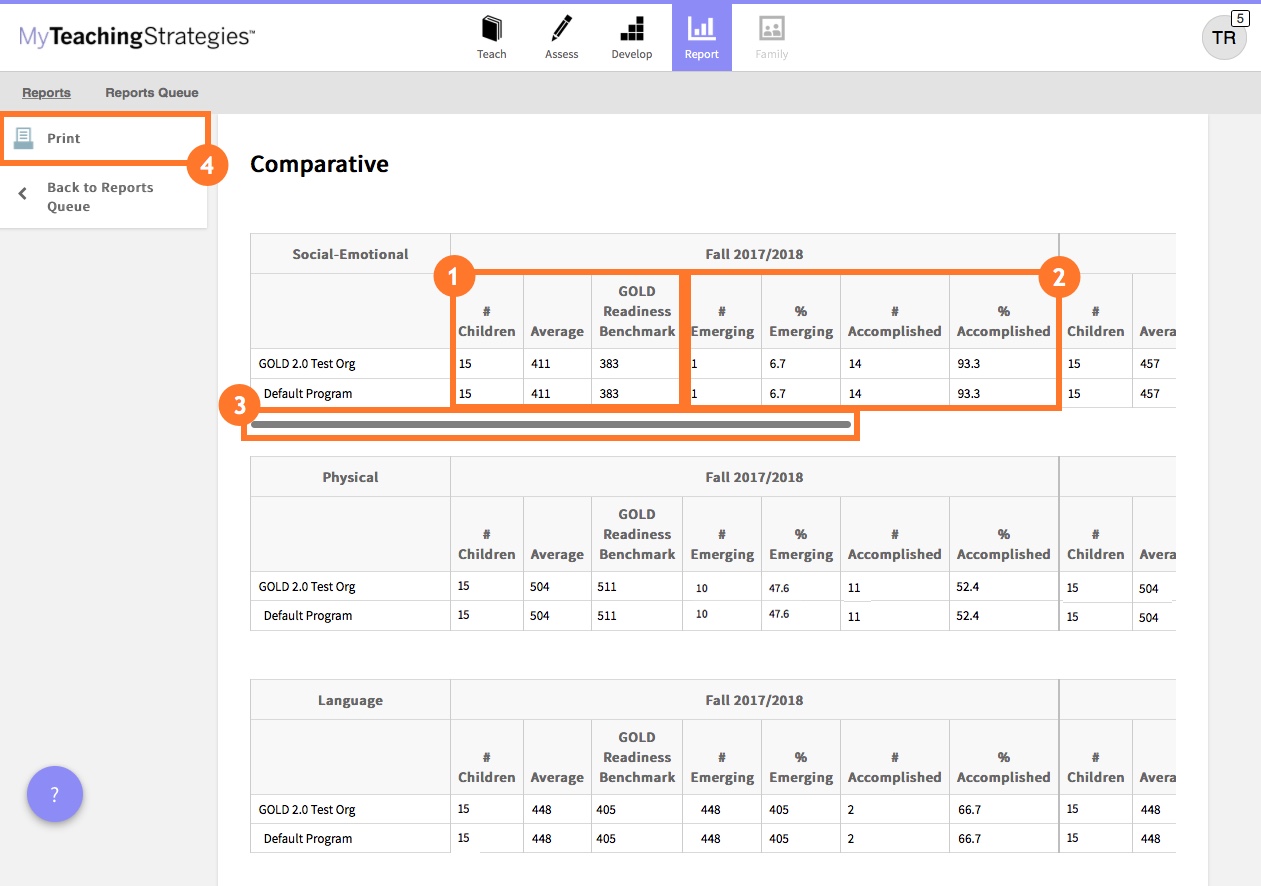Click the horizontal scrollbar under Social-Emotional table
The image size is (1261, 886).
(x=550, y=424)
